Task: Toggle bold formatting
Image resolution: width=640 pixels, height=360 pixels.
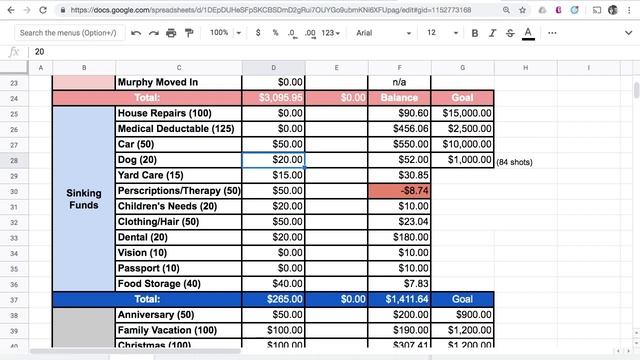Action: [475, 33]
